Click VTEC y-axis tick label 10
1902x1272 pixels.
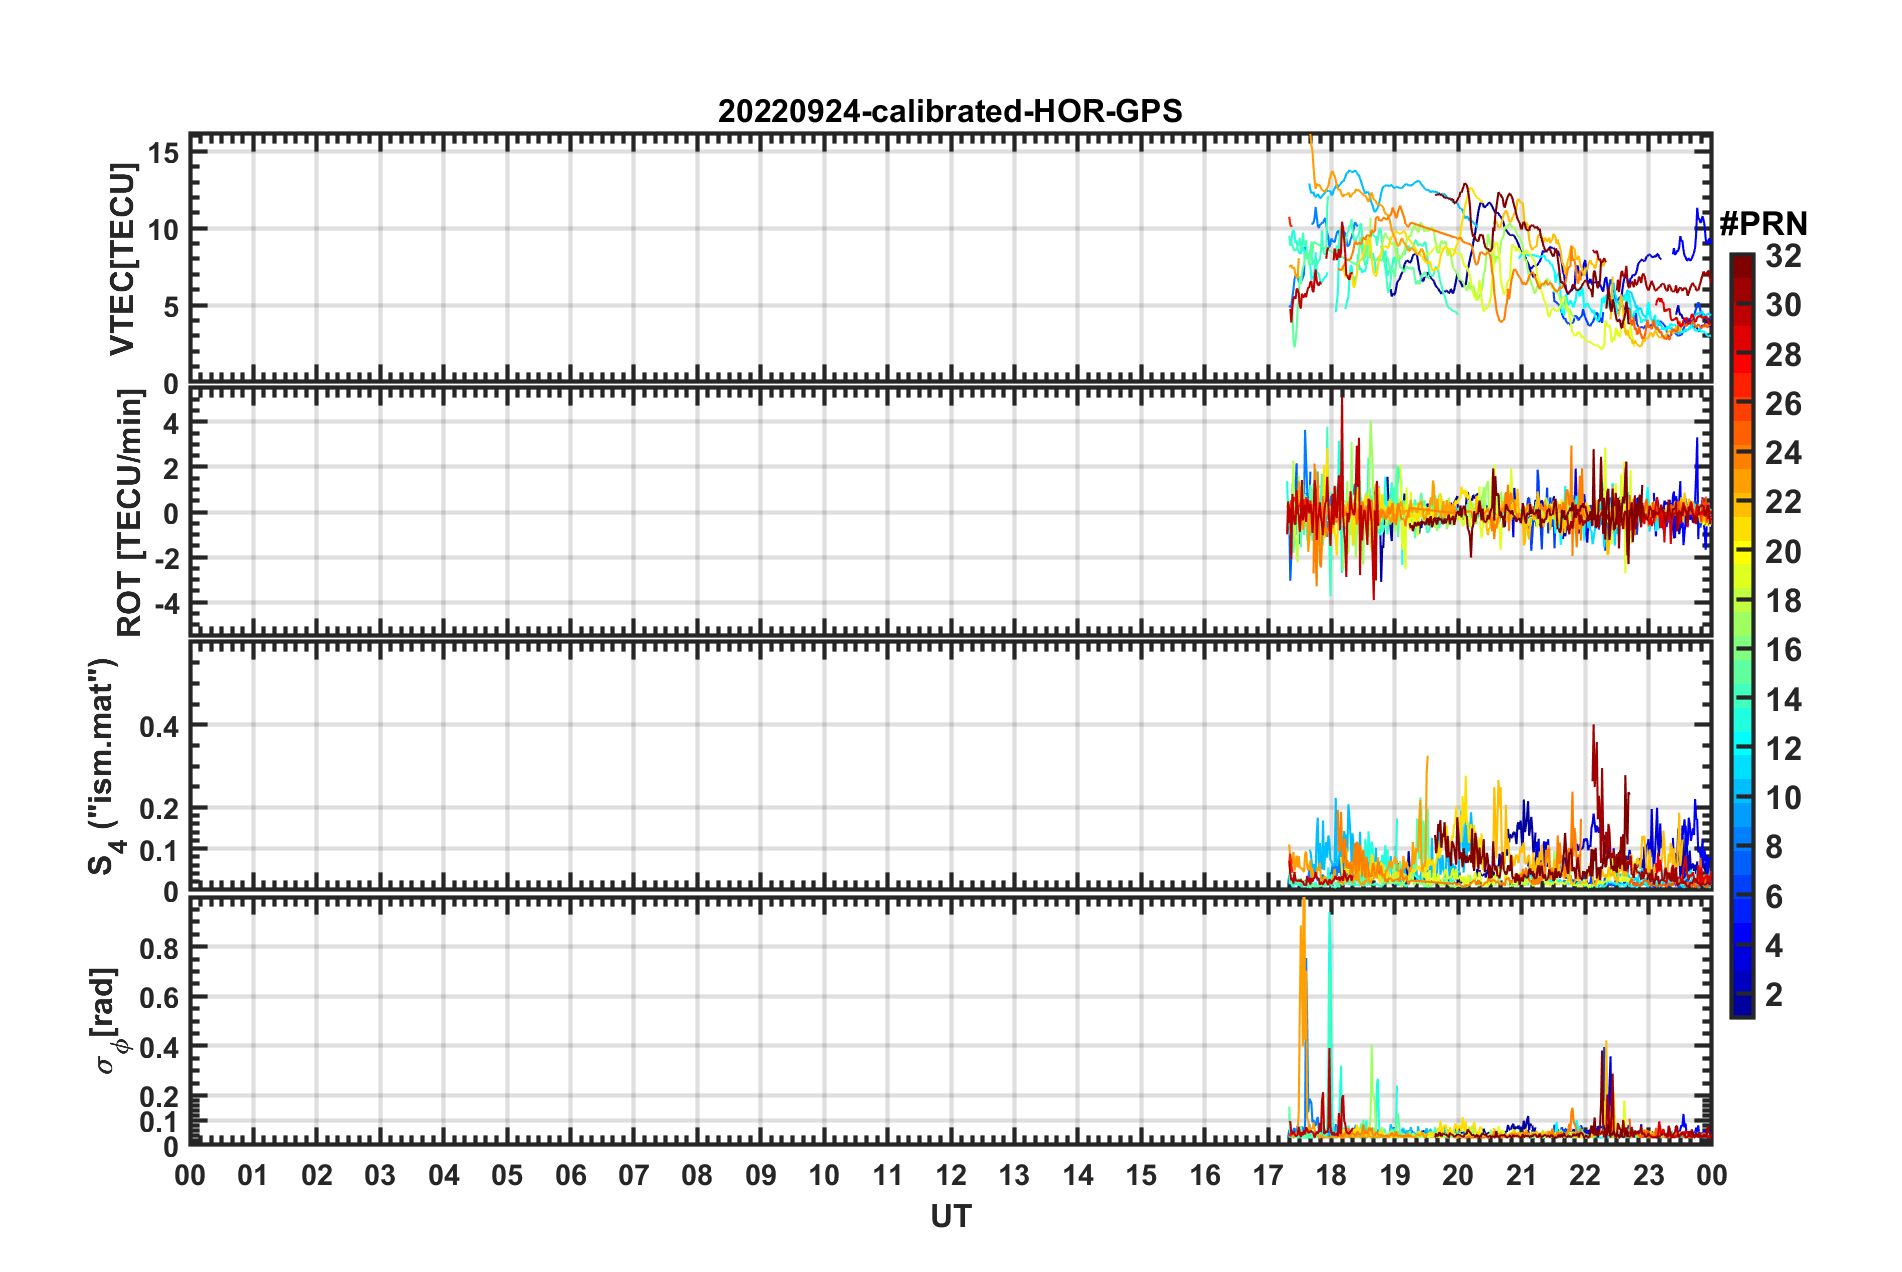[x=163, y=230]
